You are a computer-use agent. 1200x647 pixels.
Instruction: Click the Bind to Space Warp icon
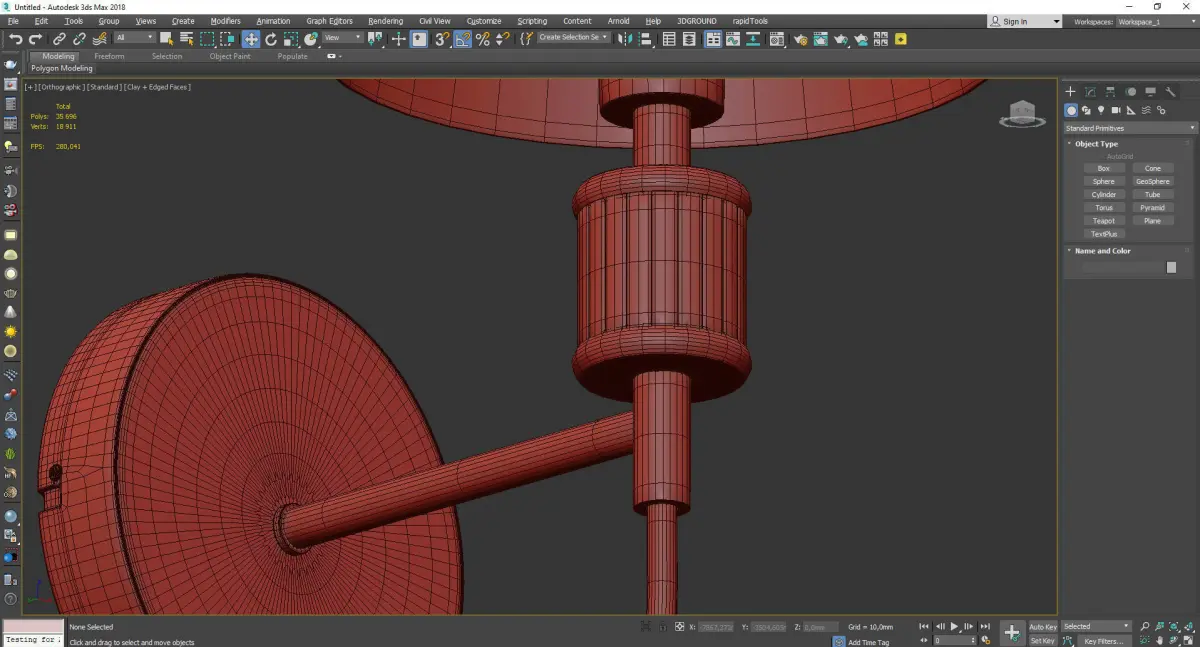pos(100,39)
